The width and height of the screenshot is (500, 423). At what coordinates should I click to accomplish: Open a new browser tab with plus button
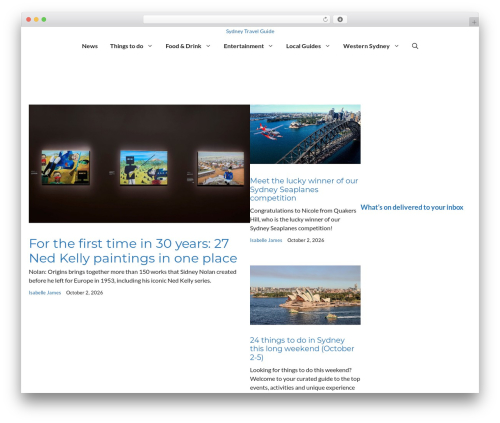474,22
